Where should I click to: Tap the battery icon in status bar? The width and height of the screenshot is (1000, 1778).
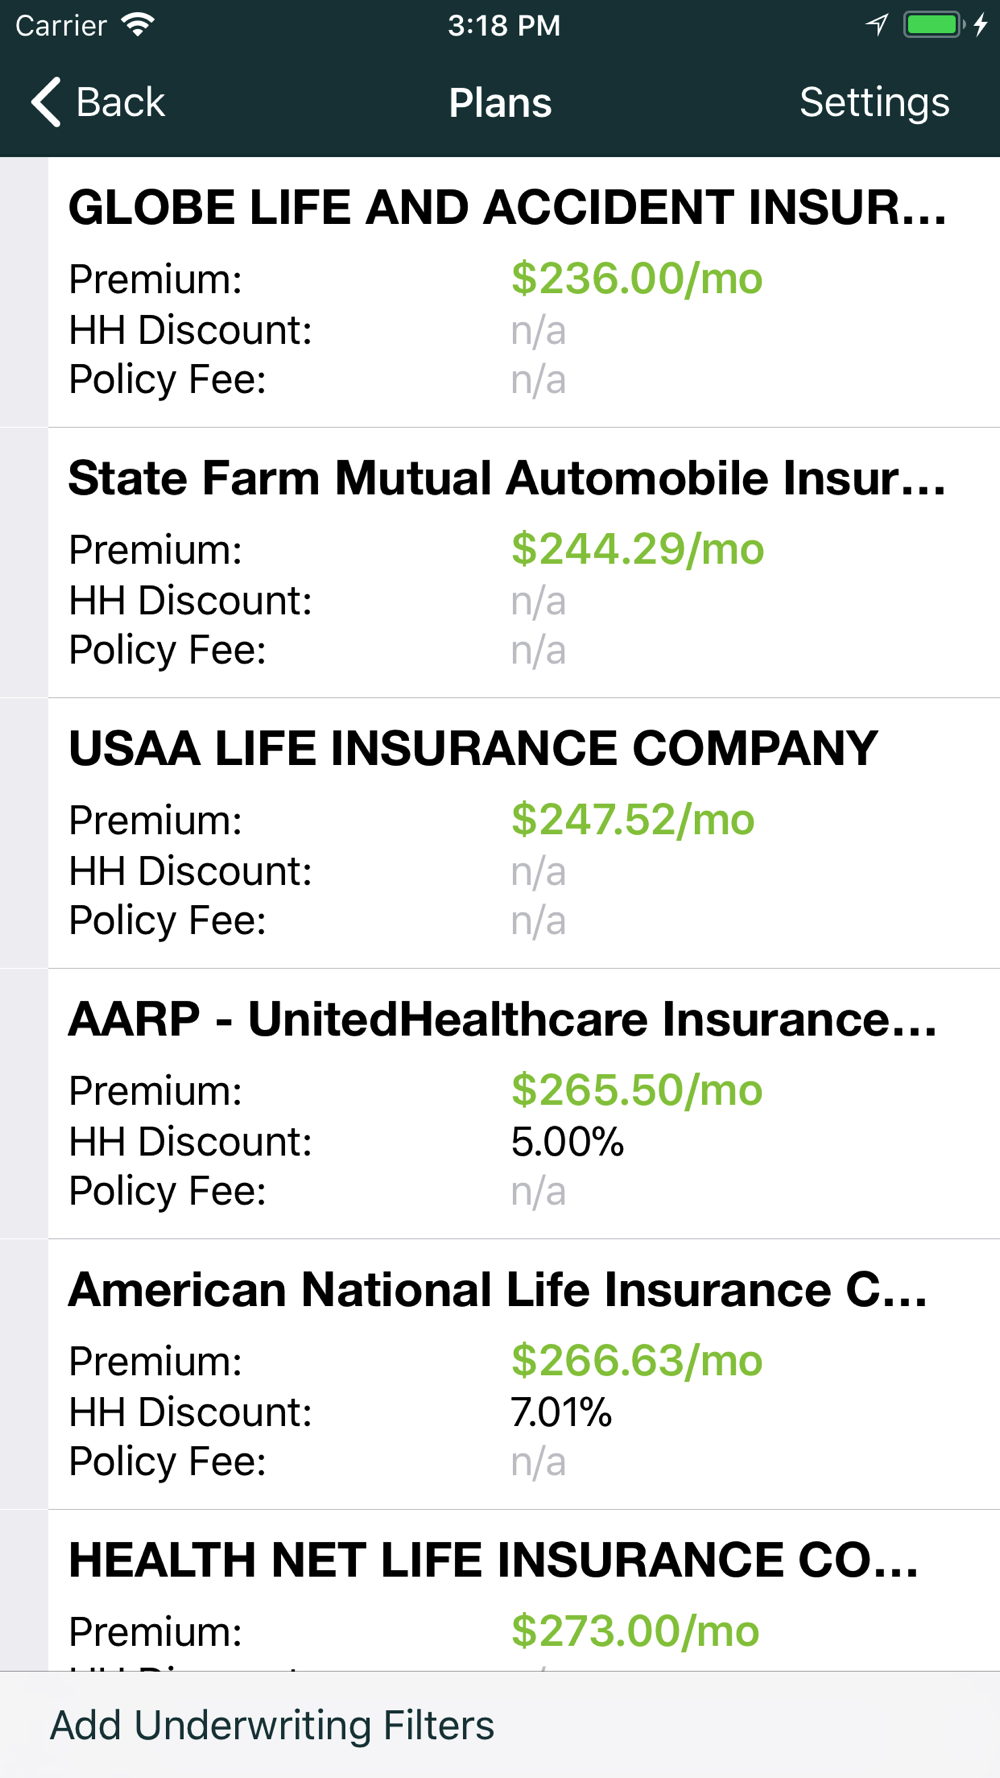tap(934, 25)
